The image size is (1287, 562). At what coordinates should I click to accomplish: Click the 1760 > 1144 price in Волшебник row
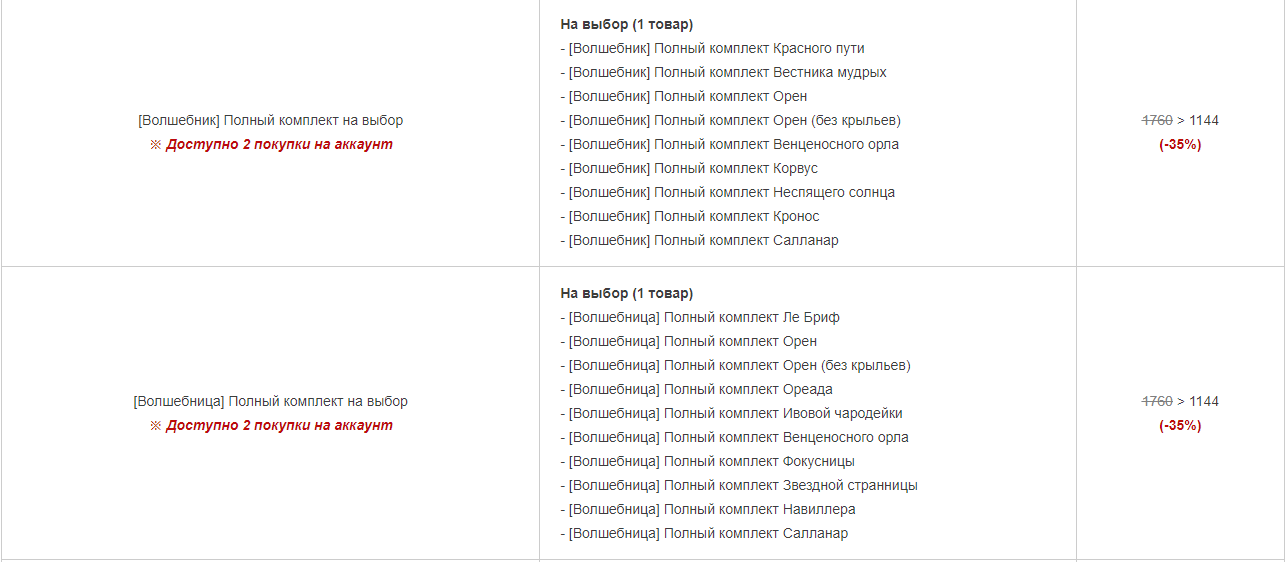[1180, 120]
